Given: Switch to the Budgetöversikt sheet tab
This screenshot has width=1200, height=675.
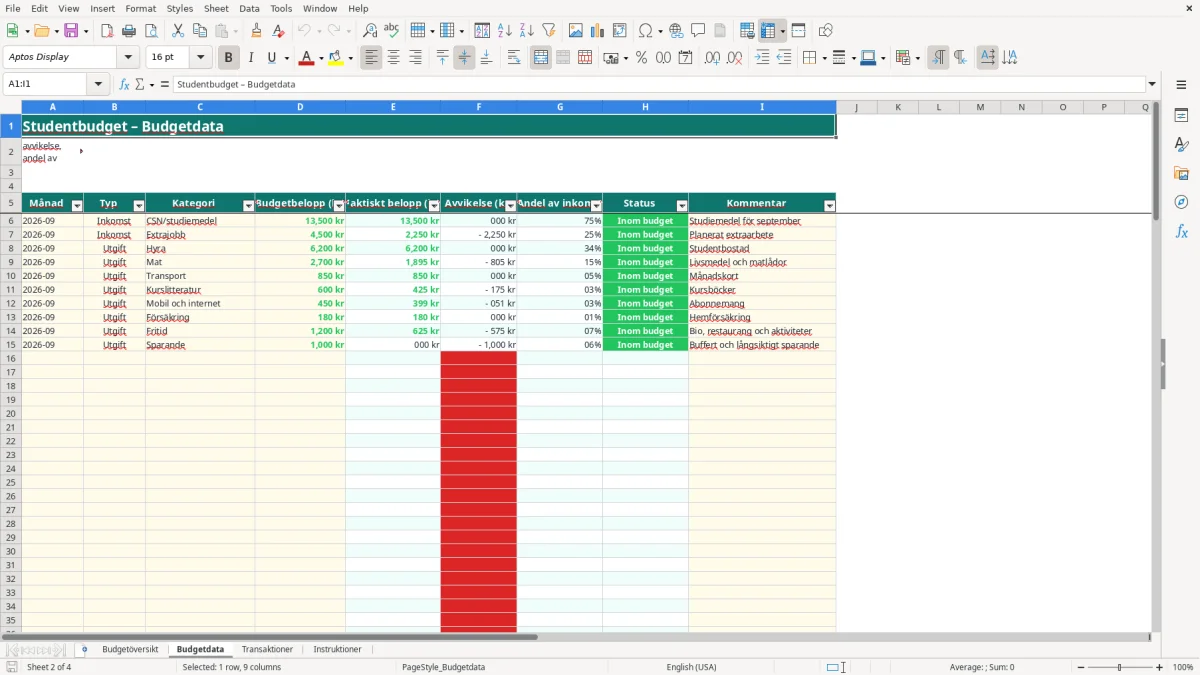Looking at the screenshot, I should 130,649.
